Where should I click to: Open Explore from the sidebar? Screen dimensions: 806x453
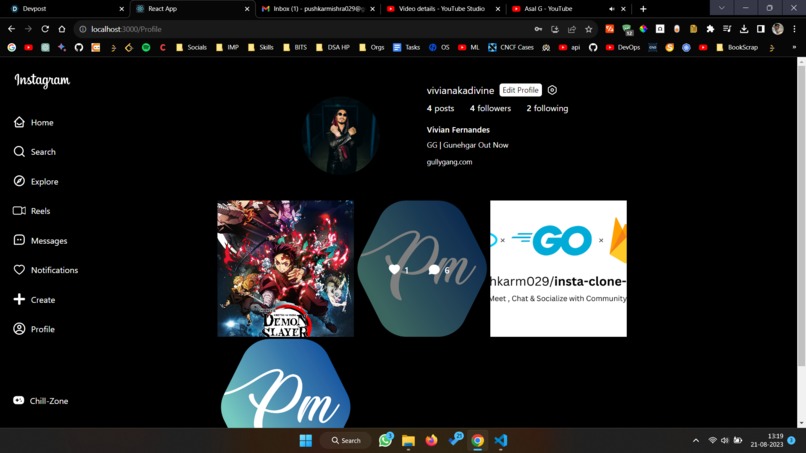tap(35, 182)
